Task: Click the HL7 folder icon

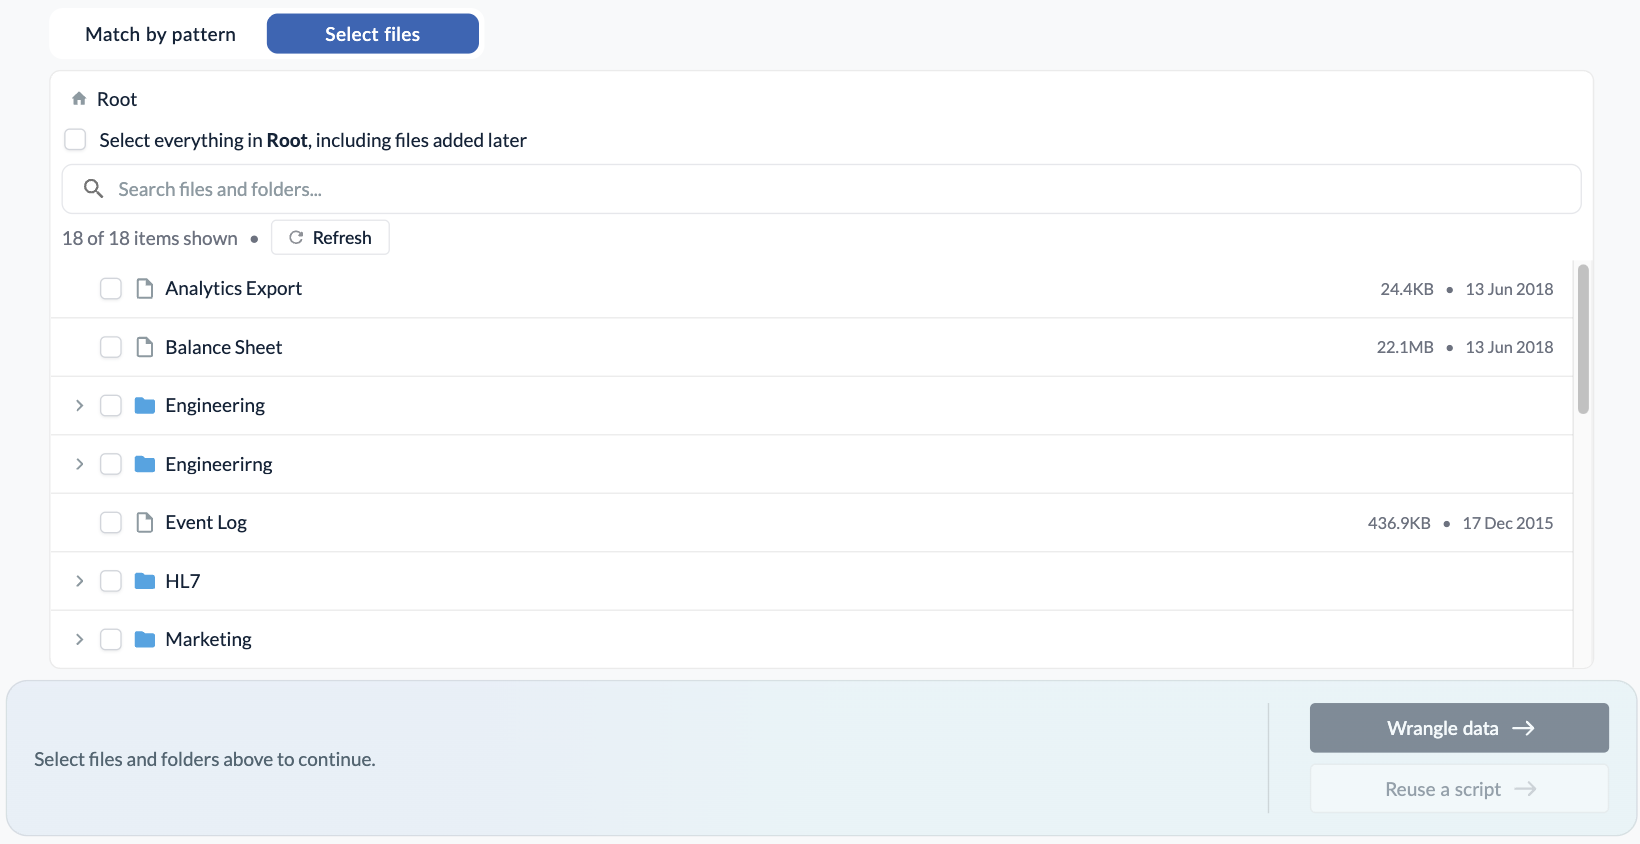Action: point(145,581)
